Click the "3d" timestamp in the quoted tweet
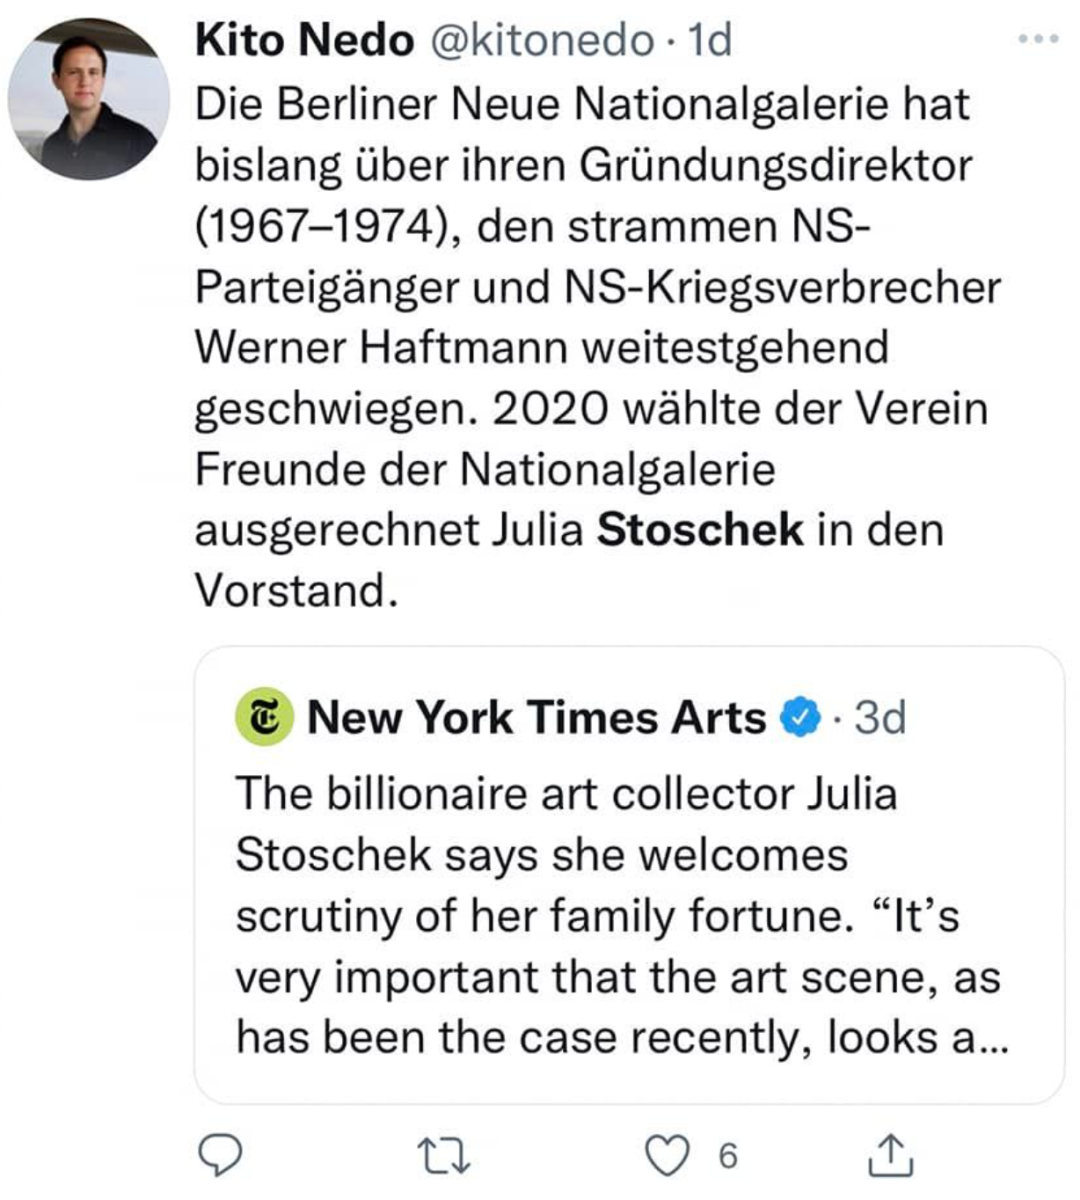 tap(880, 718)
